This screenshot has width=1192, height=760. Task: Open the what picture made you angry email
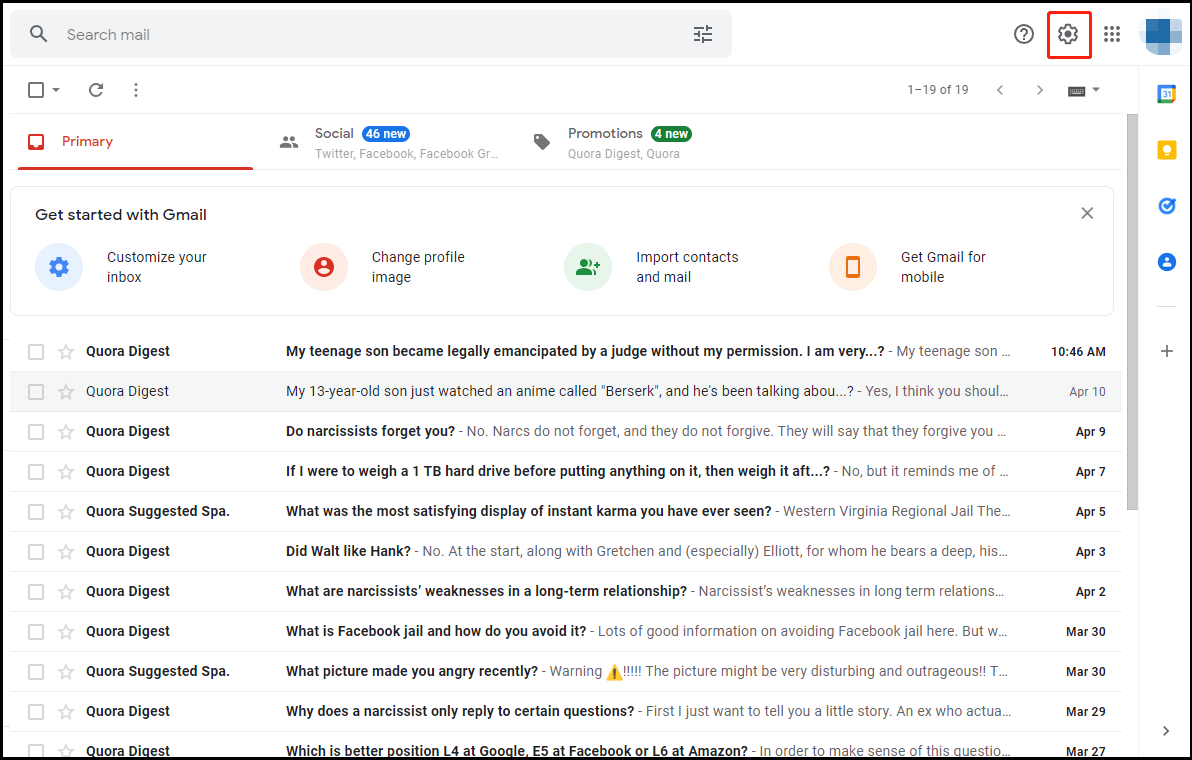(x=566, y=672)
